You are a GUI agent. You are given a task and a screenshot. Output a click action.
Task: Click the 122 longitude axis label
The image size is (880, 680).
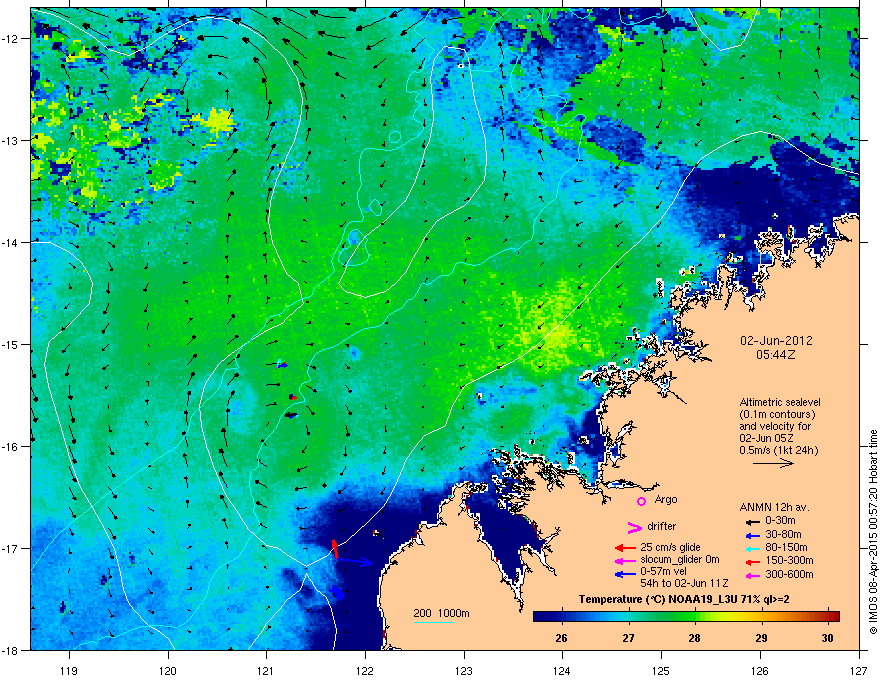coord(365,671)
